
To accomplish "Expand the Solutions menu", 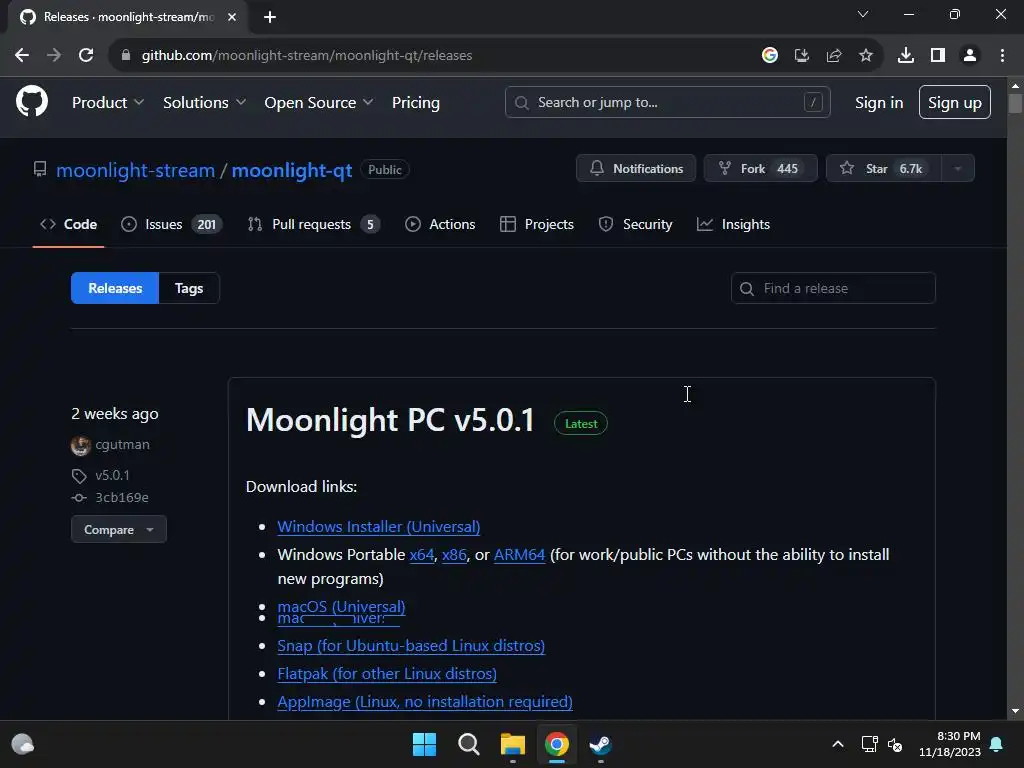I will tap(204, 103).
